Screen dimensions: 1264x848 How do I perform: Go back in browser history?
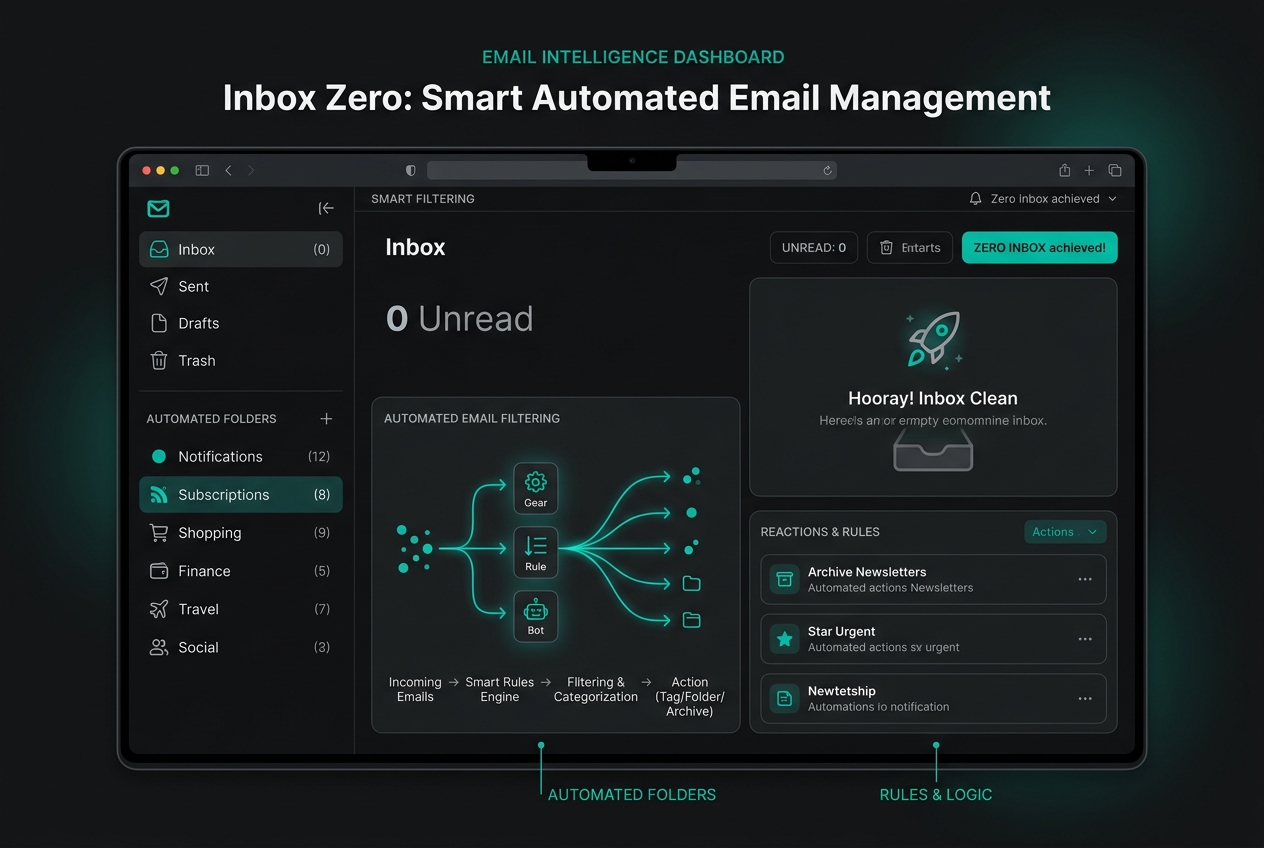[x=228, y=170]
